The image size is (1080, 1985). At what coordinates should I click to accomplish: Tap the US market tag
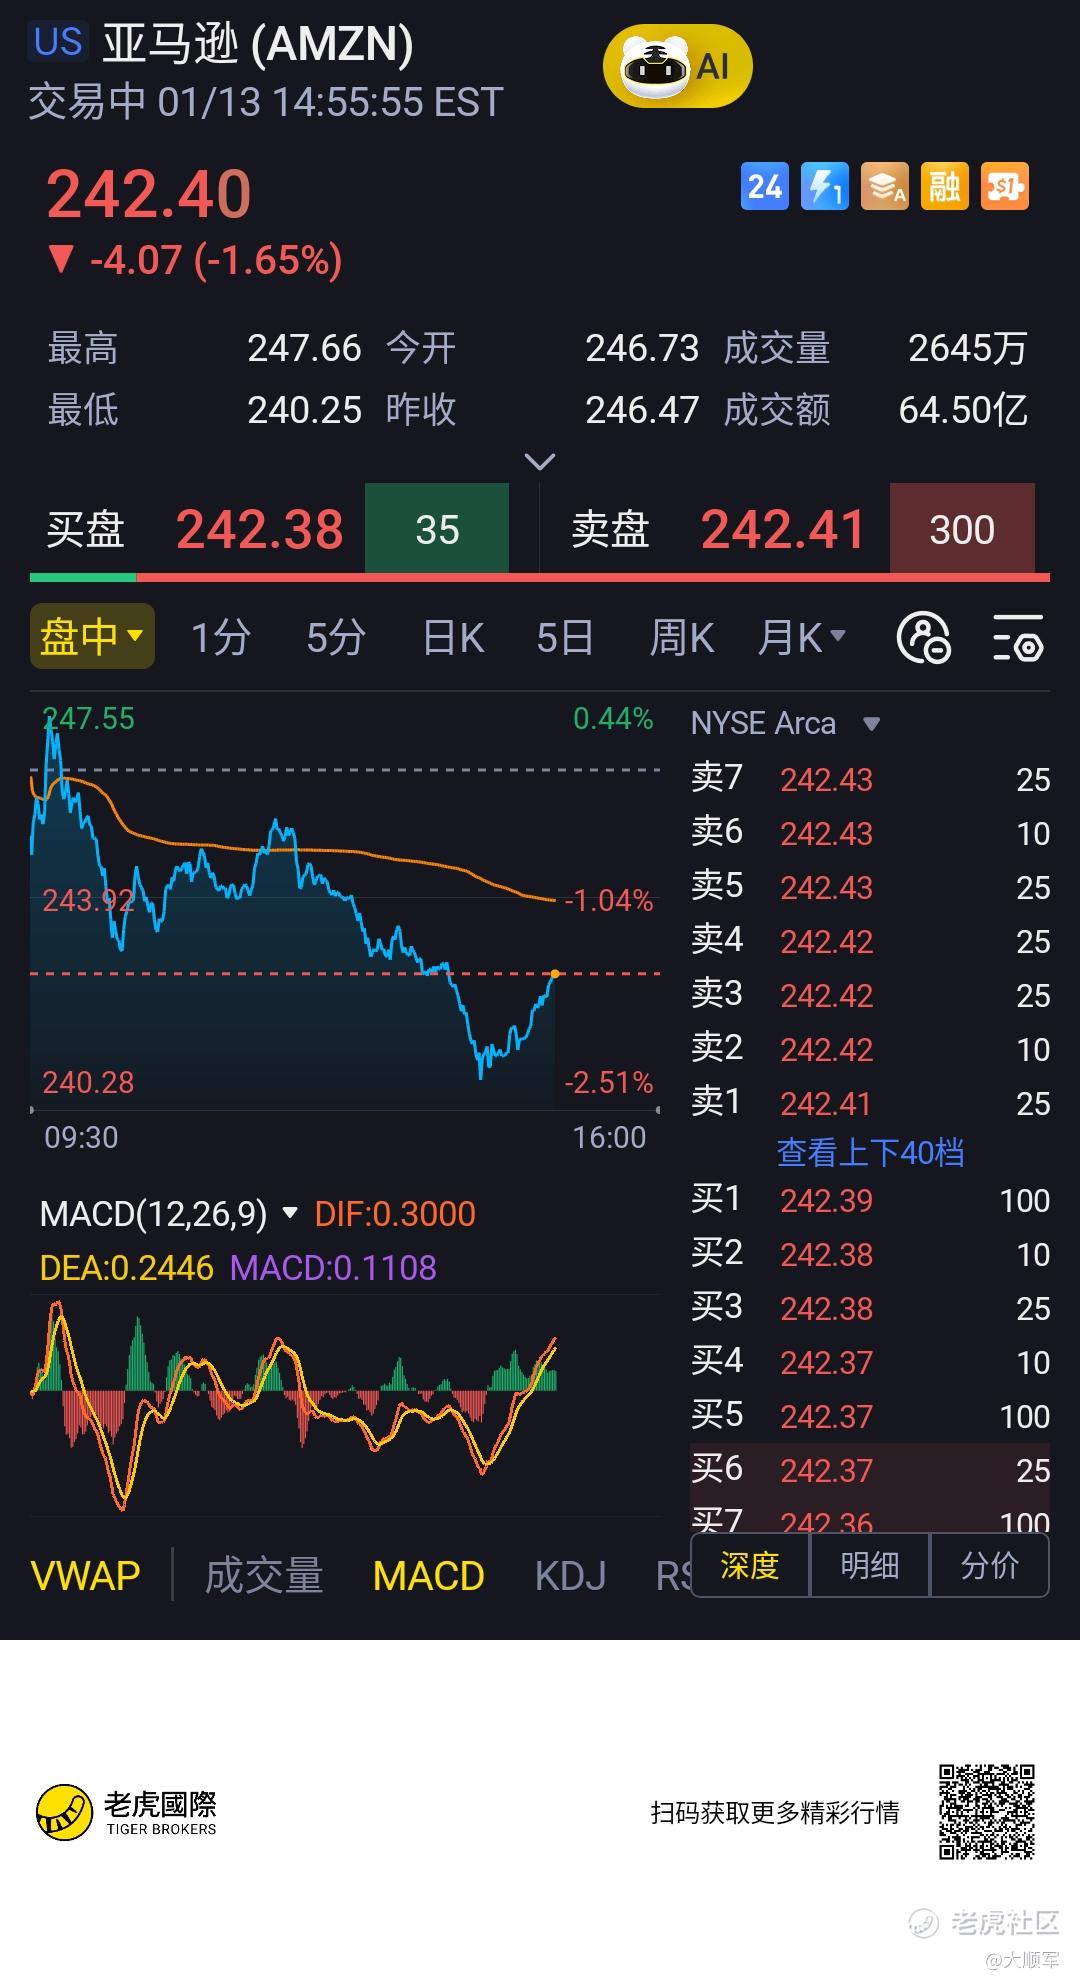(x=58, y=42)
